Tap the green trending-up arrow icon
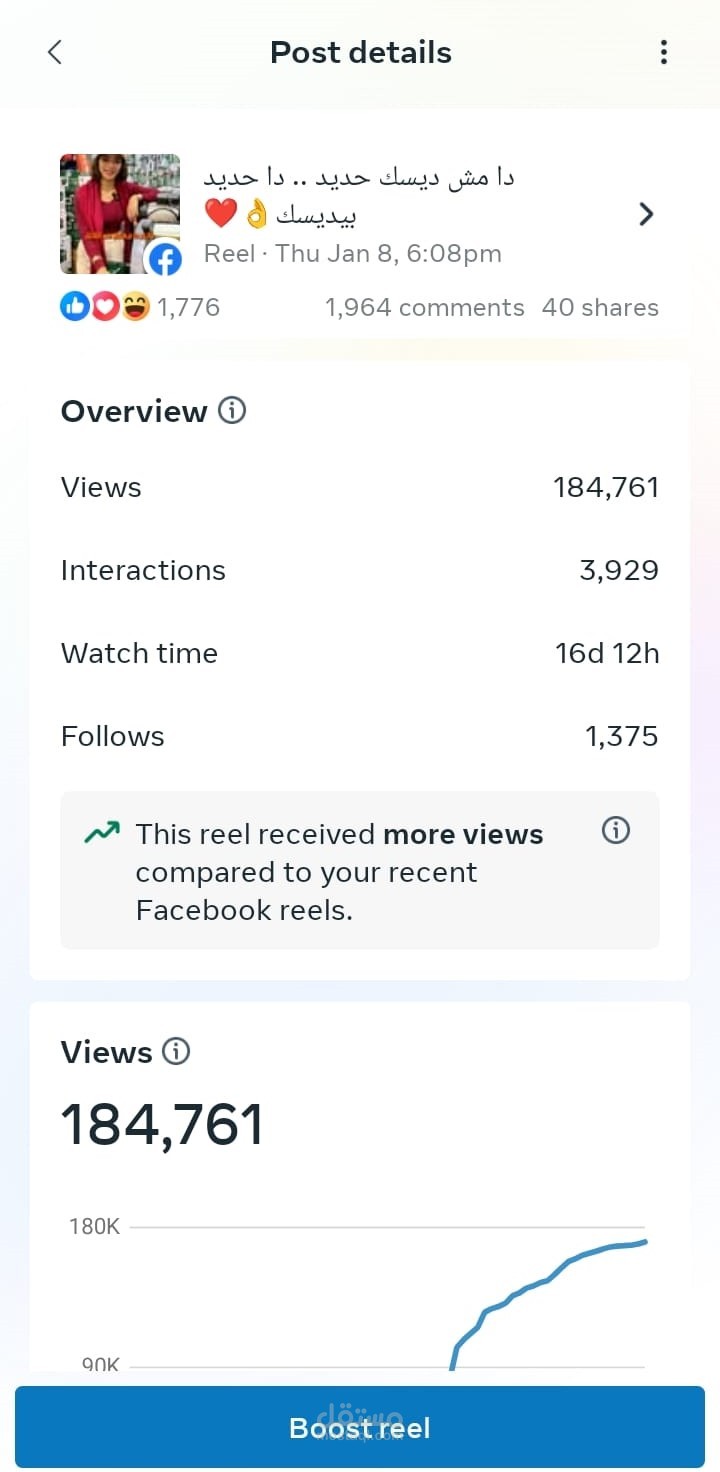 pyautogui.click(x=102, y=832)
